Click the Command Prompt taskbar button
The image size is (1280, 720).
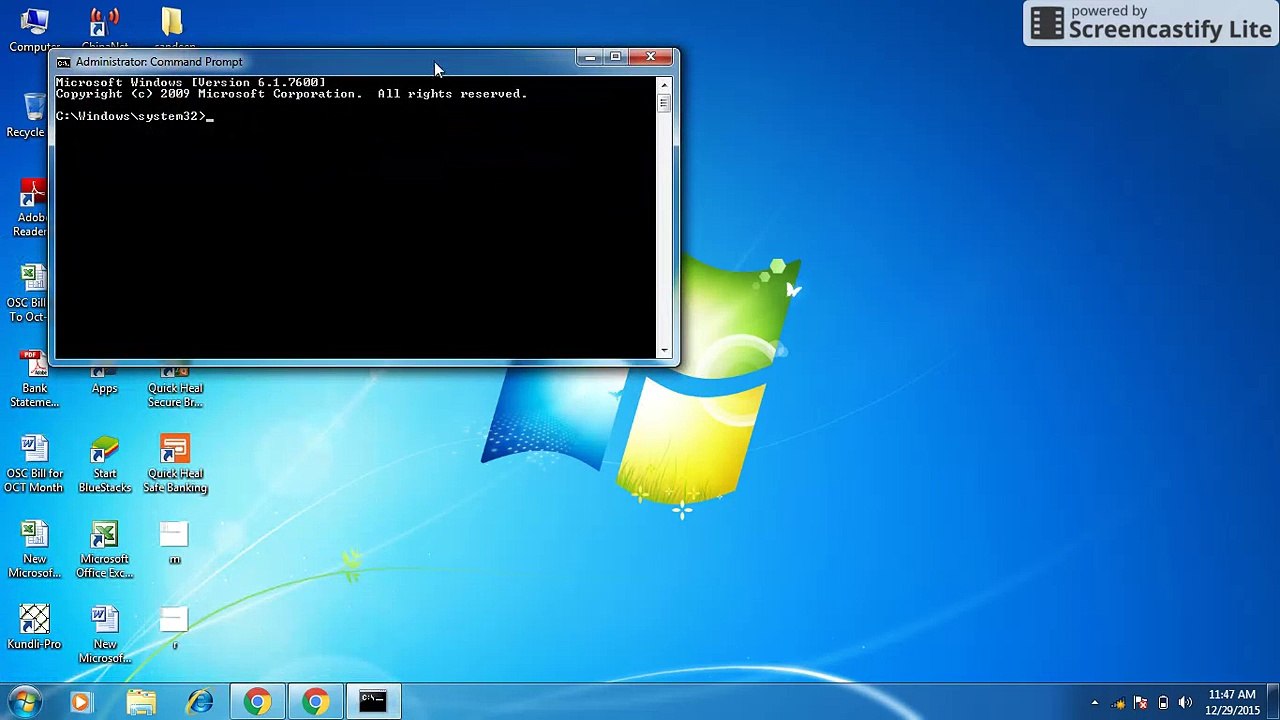pyautogui.click(x=374, y=702)
